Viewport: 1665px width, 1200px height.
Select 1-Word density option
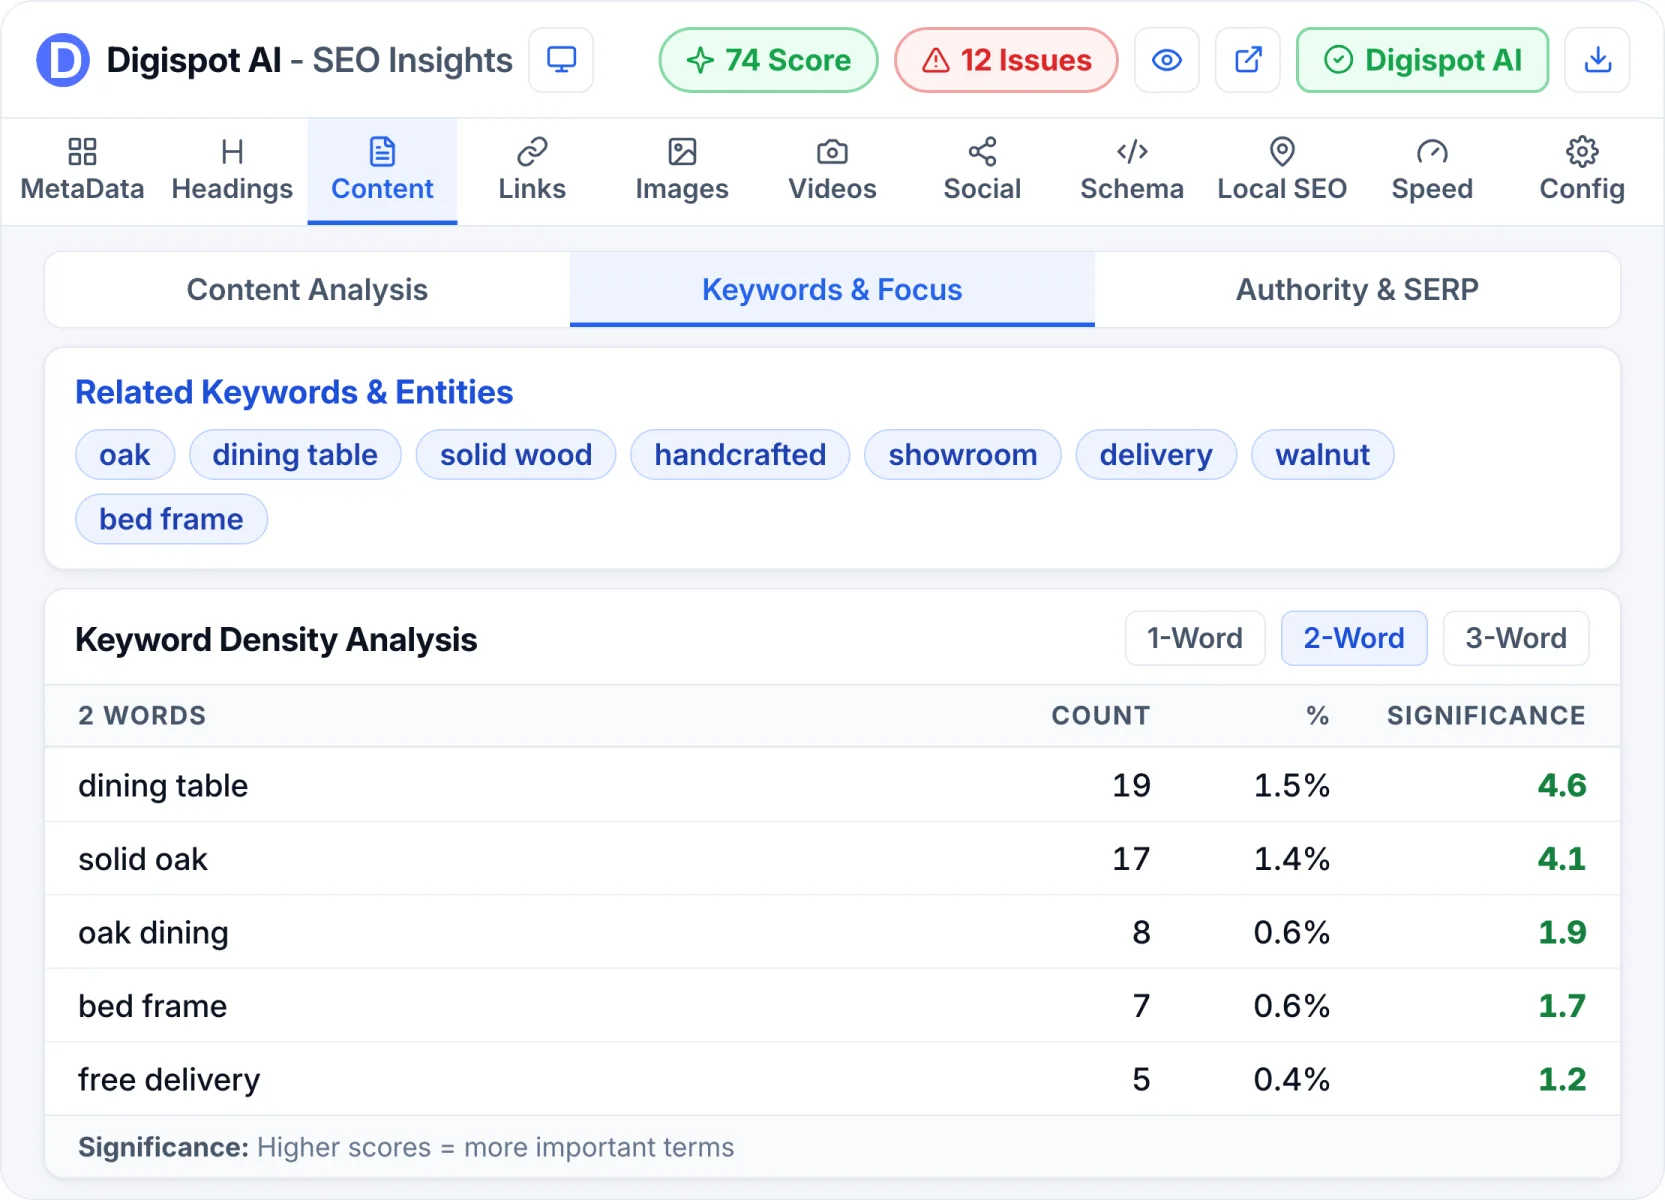(1195, 638)
